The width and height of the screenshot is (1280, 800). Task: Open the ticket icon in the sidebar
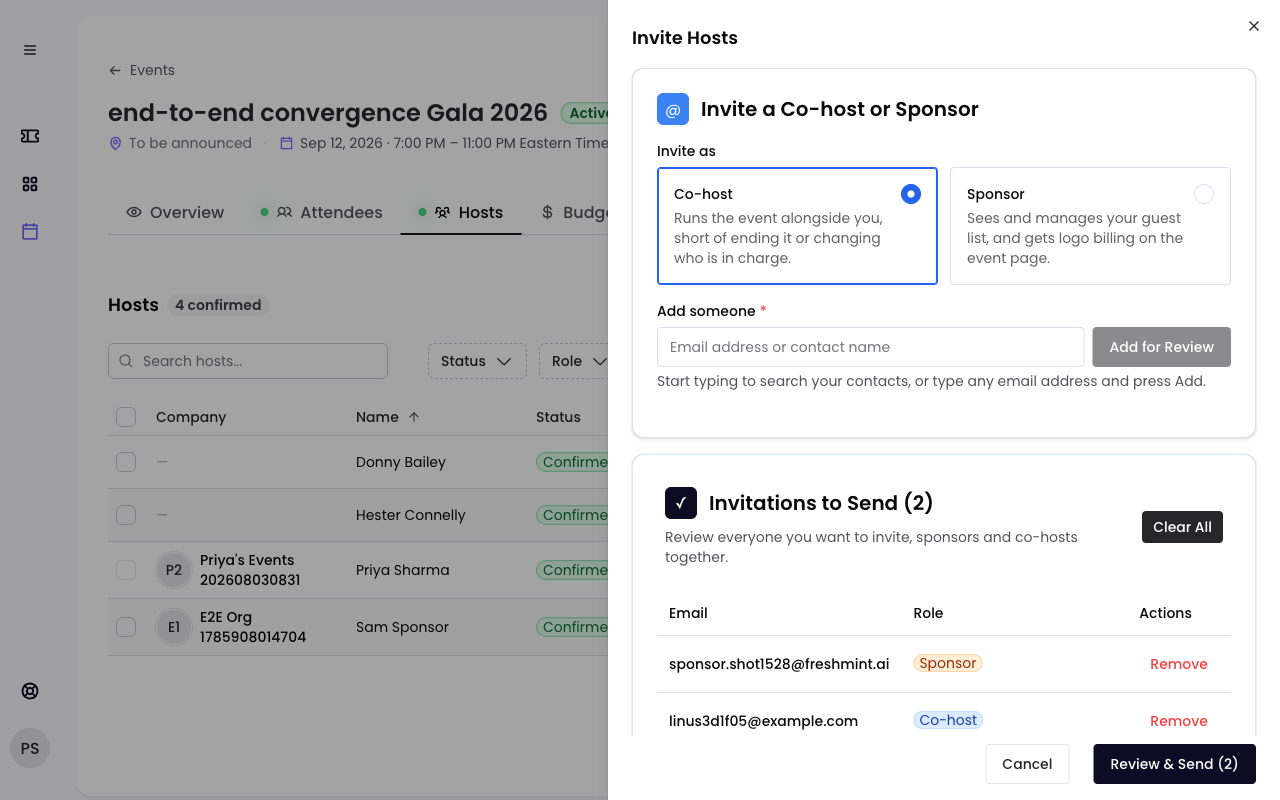(30, 136)
